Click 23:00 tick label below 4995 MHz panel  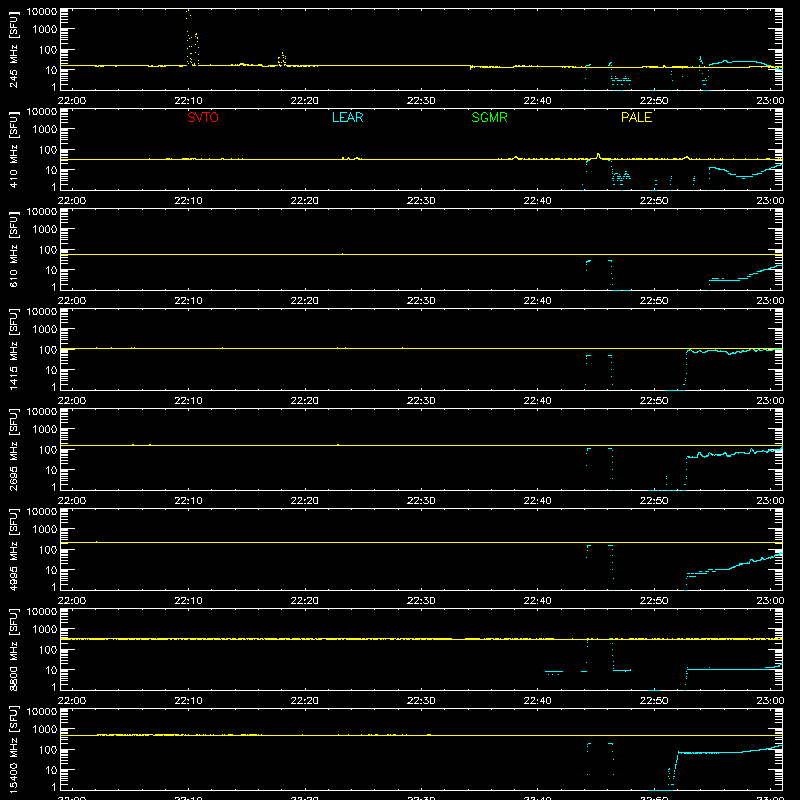tap(770, 601)
